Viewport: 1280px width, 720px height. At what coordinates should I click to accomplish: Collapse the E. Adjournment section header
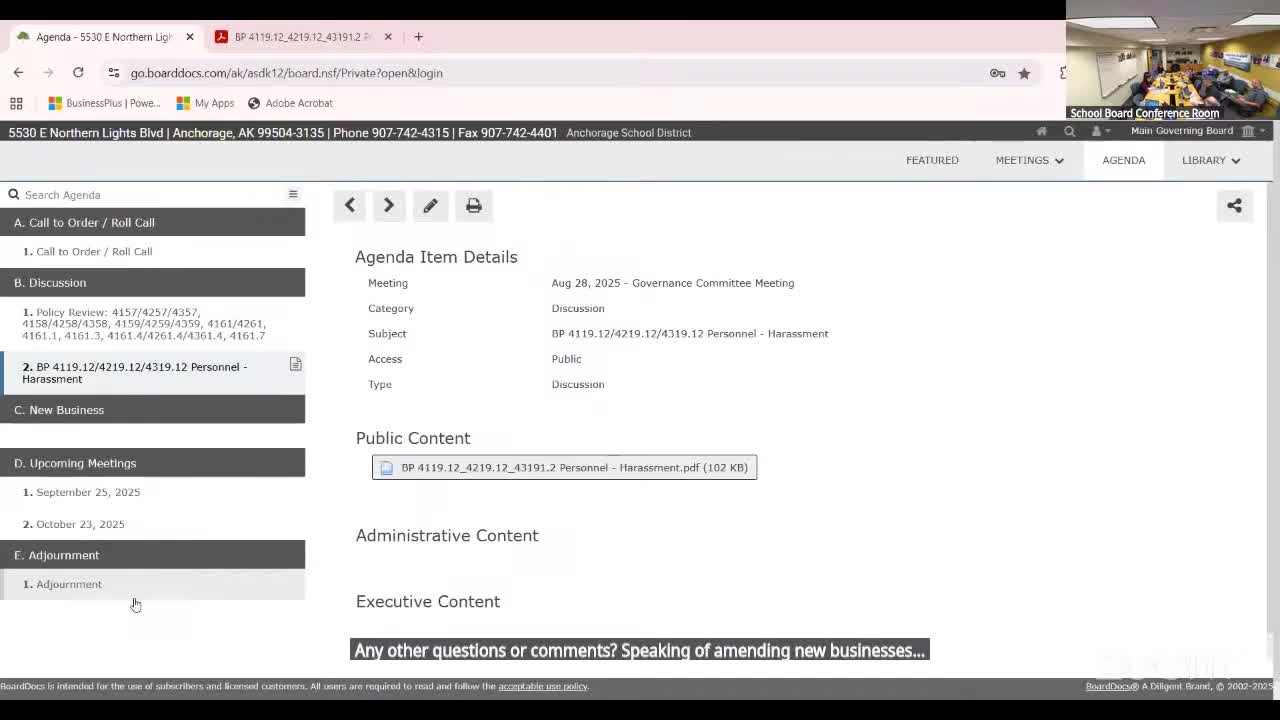click(152, 555)
